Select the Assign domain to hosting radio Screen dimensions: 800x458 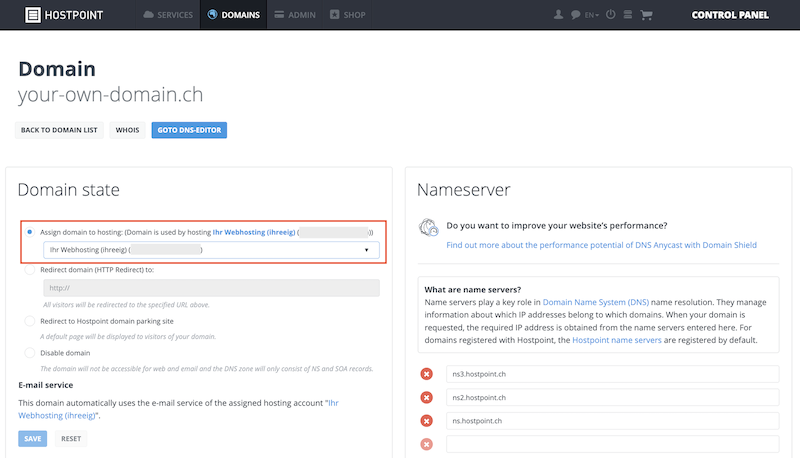tap(30, 232)
